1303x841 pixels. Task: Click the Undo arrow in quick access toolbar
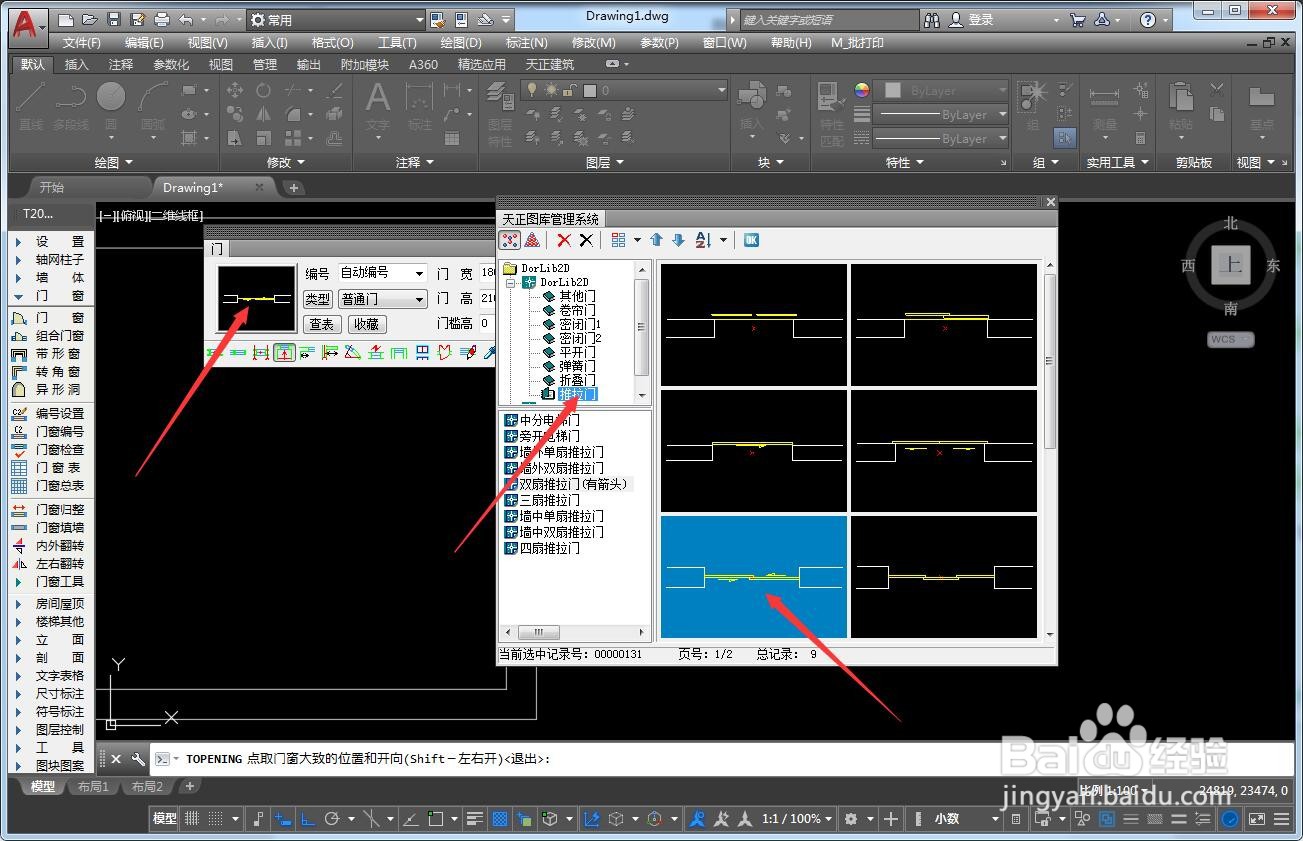pyautogui.click(x=186, y=20)
